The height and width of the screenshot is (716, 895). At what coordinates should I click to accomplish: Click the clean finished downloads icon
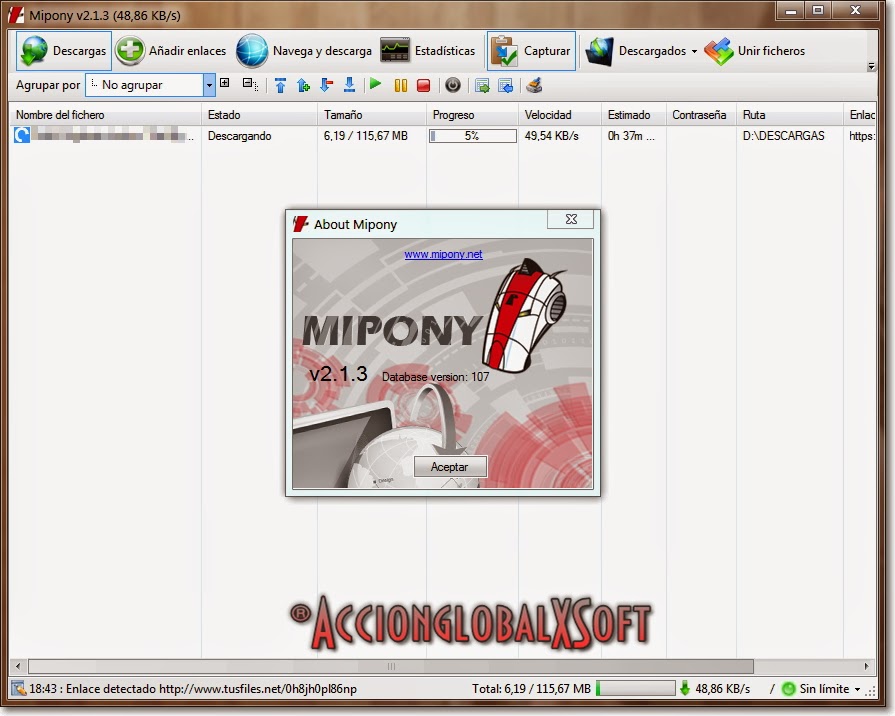coord(534,86)
